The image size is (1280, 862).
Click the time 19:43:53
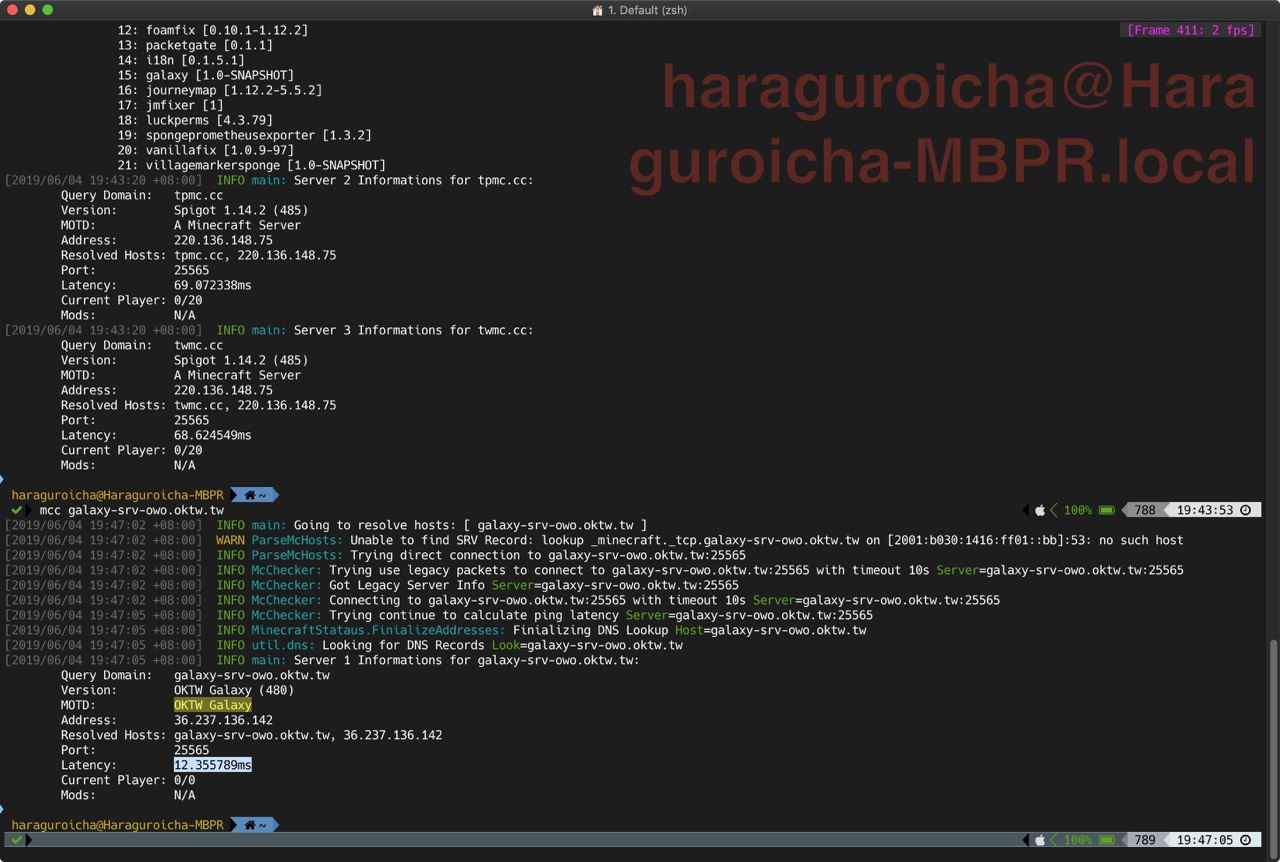(1205, 510)
